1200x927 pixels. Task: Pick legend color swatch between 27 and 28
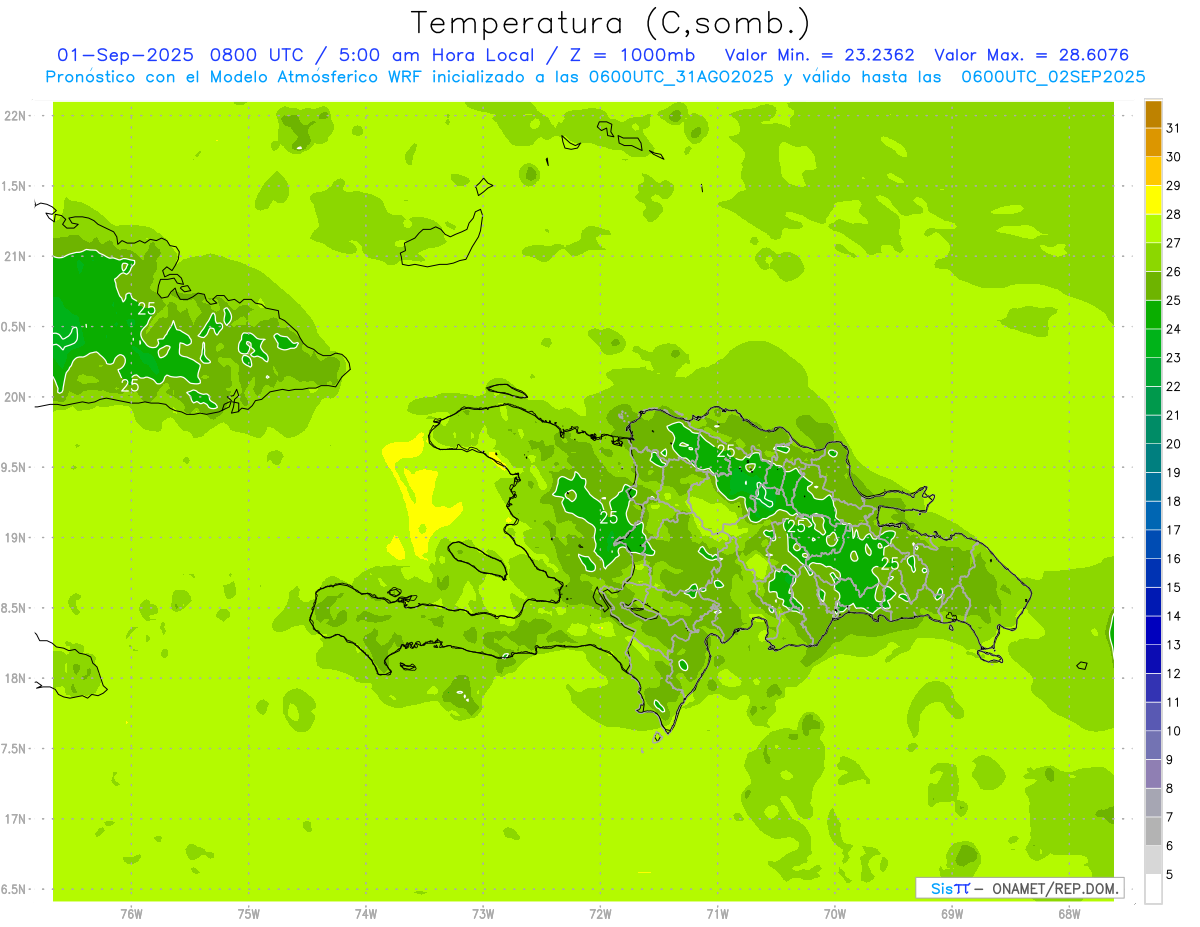(1153, 229)
